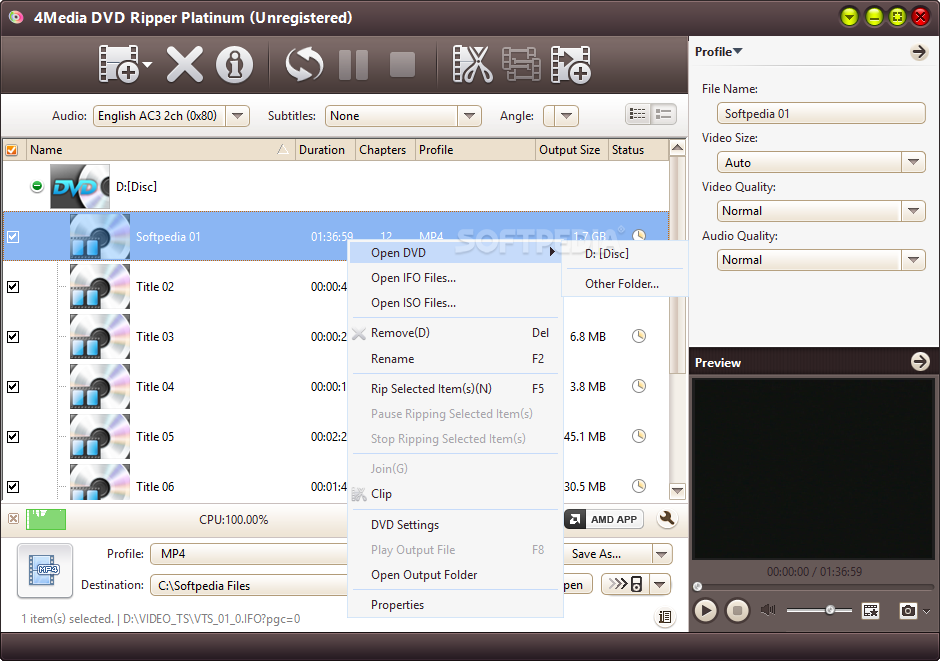
Task: Click the File Name input field
Action: pos(821,113)
